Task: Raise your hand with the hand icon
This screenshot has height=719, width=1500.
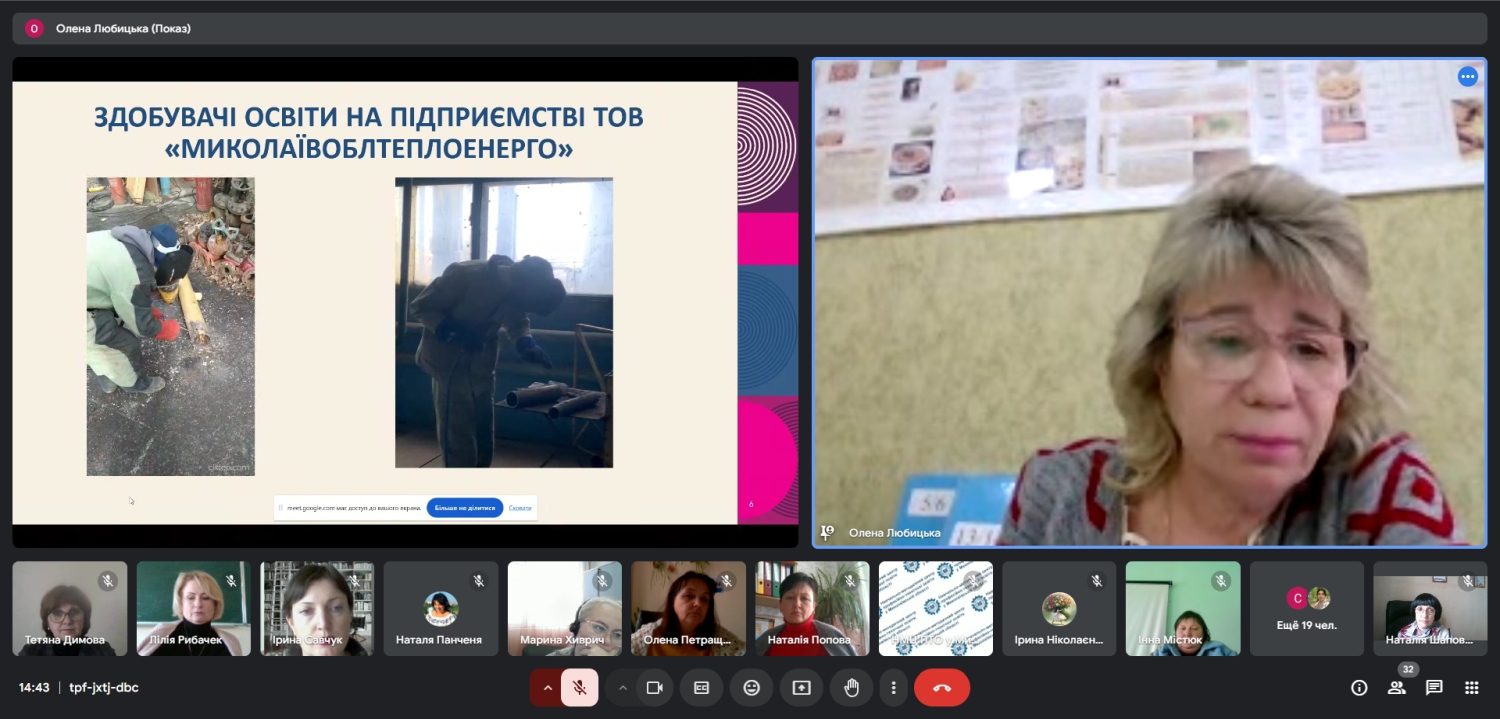Action: click(x=851, y=688)
